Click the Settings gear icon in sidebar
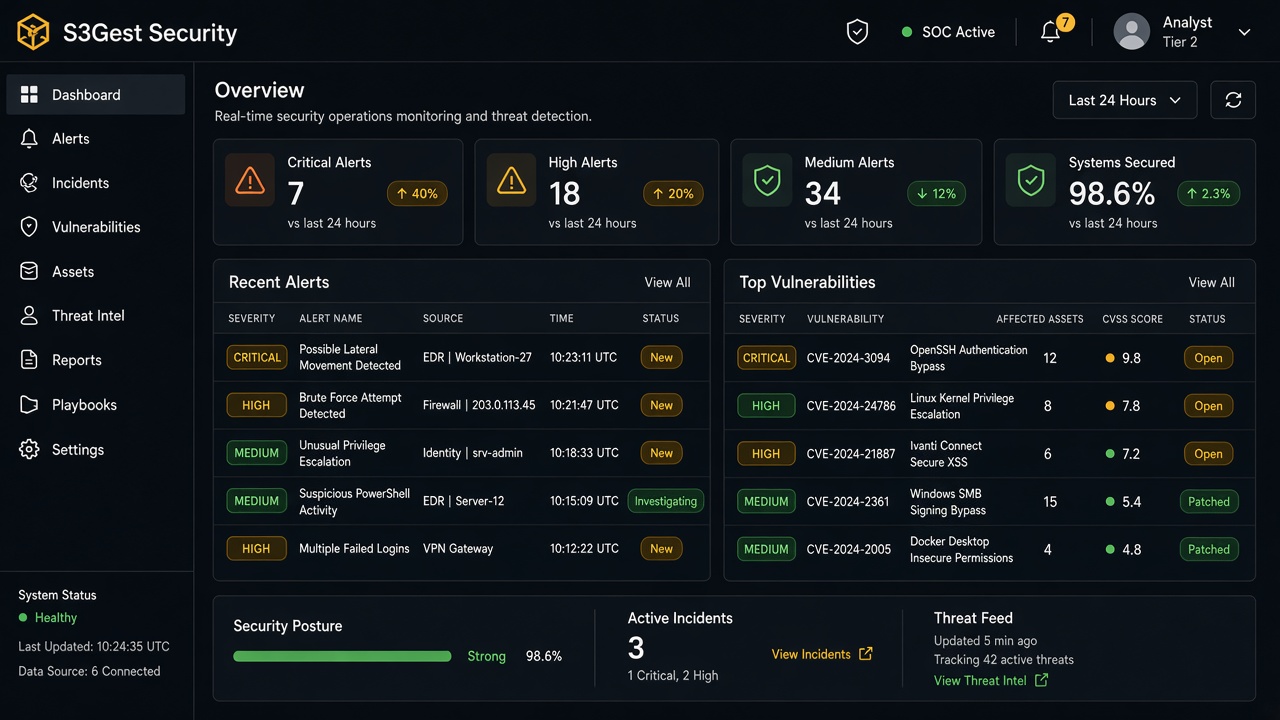This screenshot has width=1280, height=720. tap(29, 450)
